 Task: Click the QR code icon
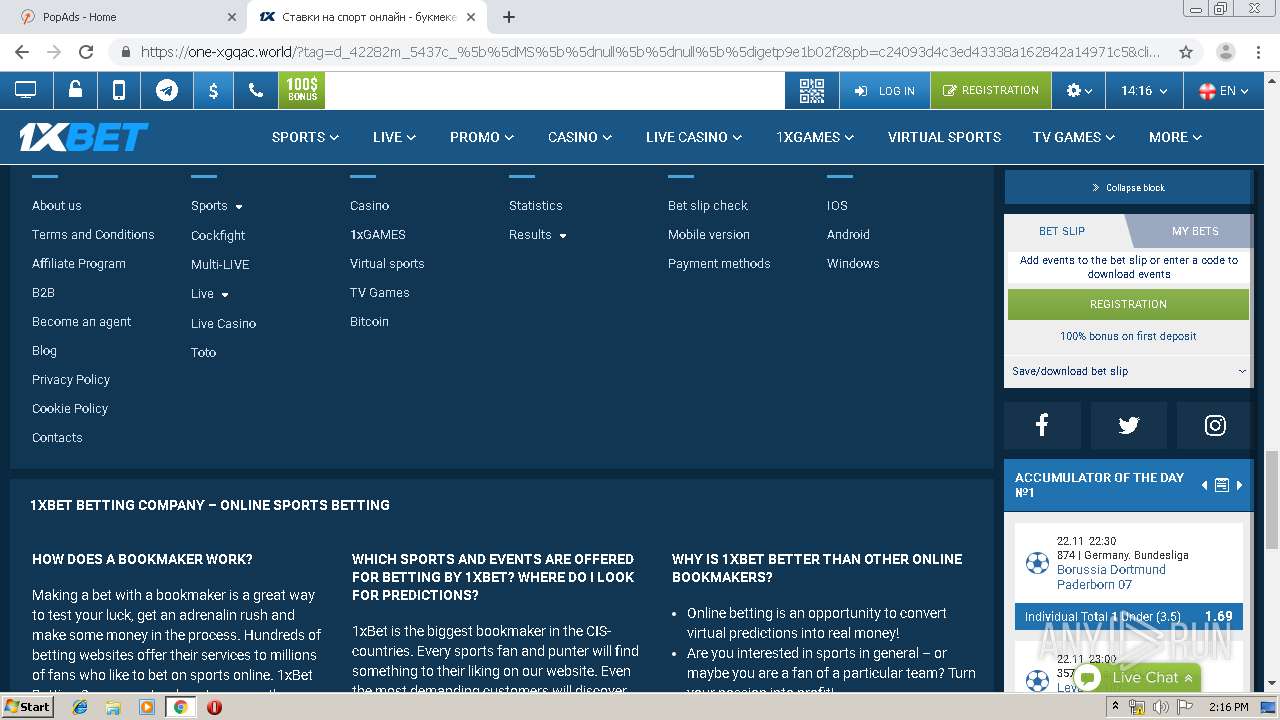point(812,90)
